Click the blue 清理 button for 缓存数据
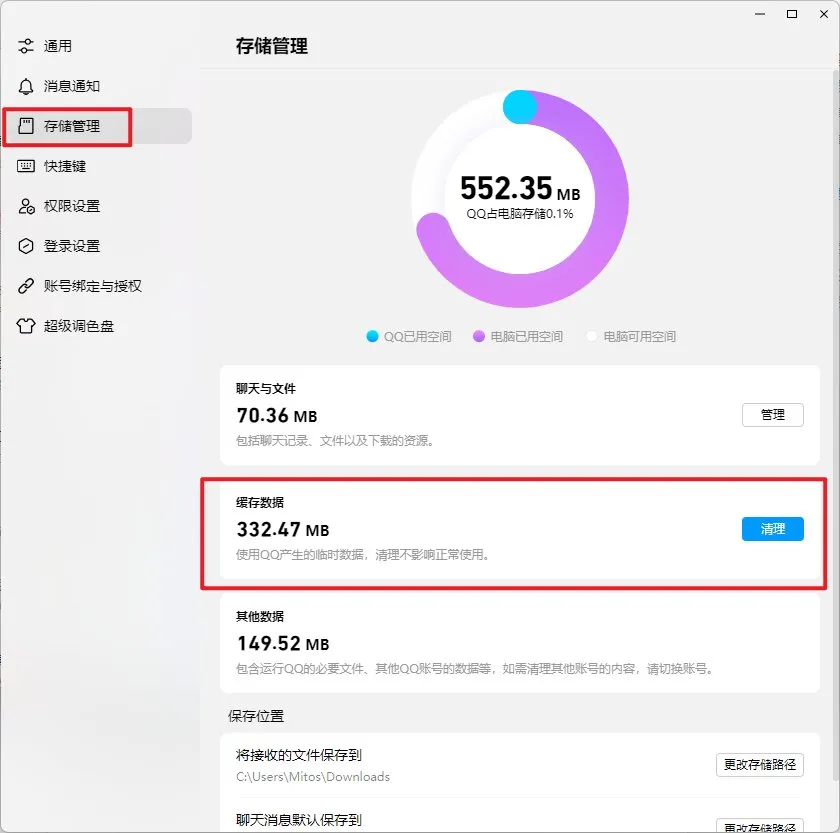The height and width of the screenshot is (833, 840). tap(772, 529)
